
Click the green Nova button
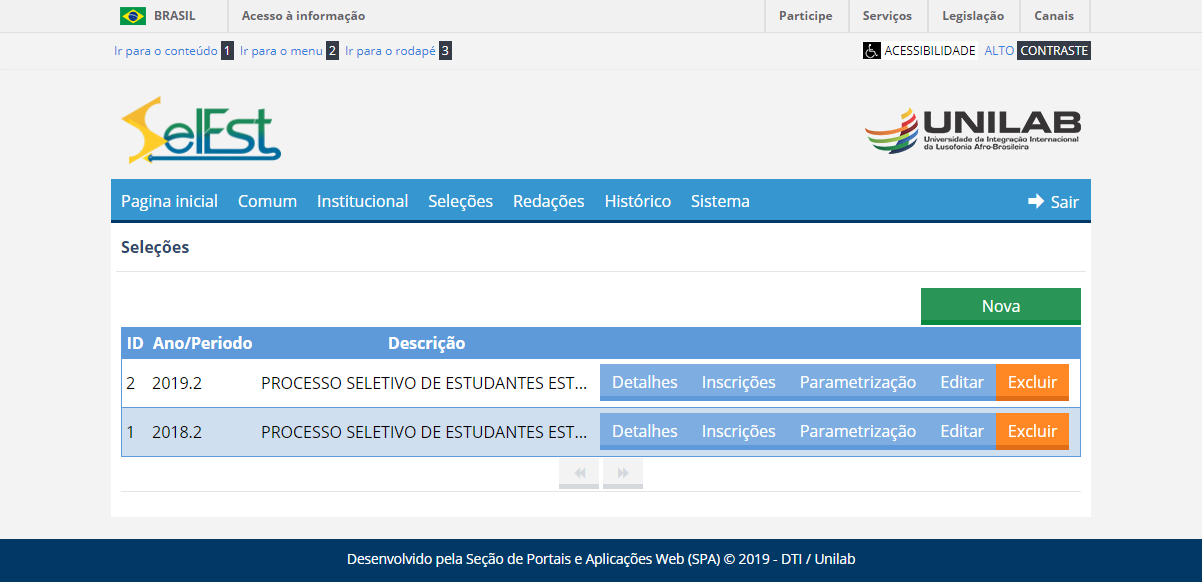pyautogui.click(x=1000, y=305)
